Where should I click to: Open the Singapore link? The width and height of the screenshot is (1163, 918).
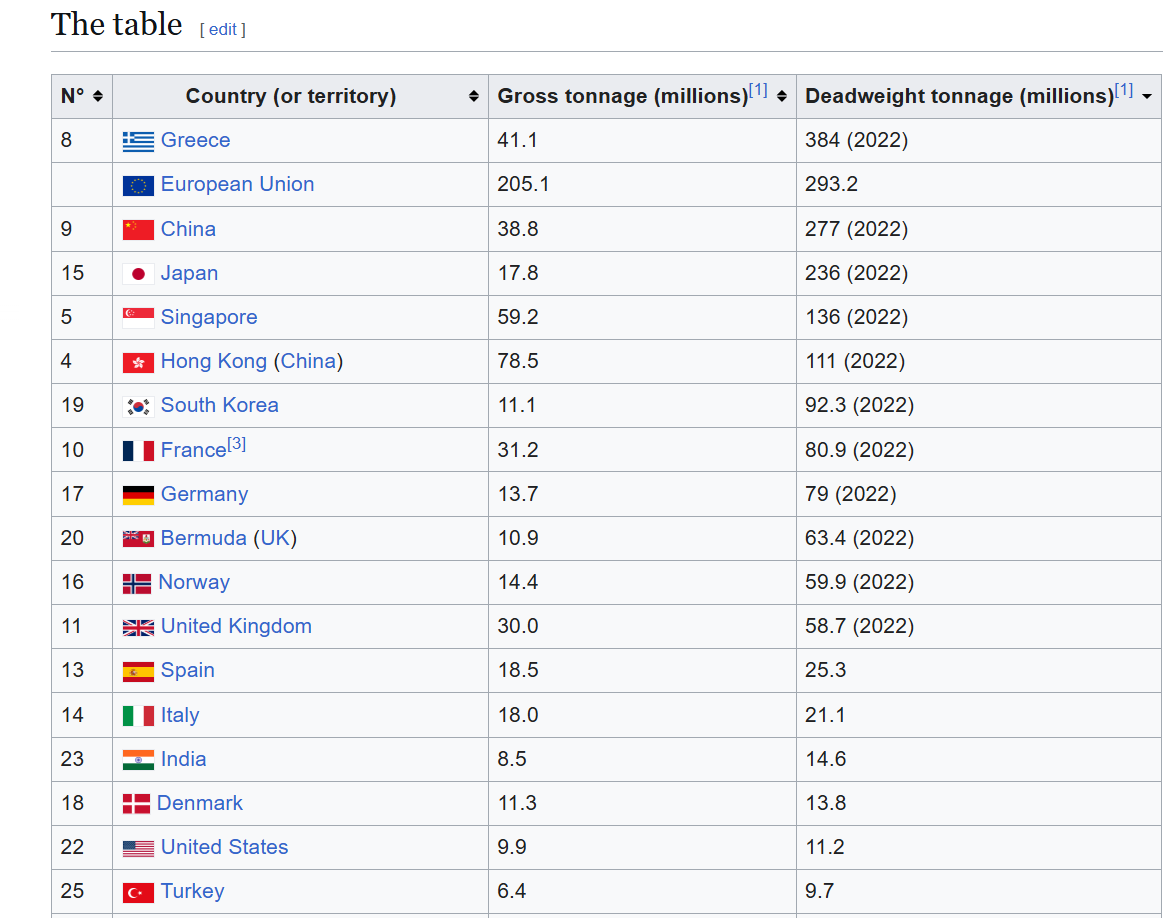(209, 317)
